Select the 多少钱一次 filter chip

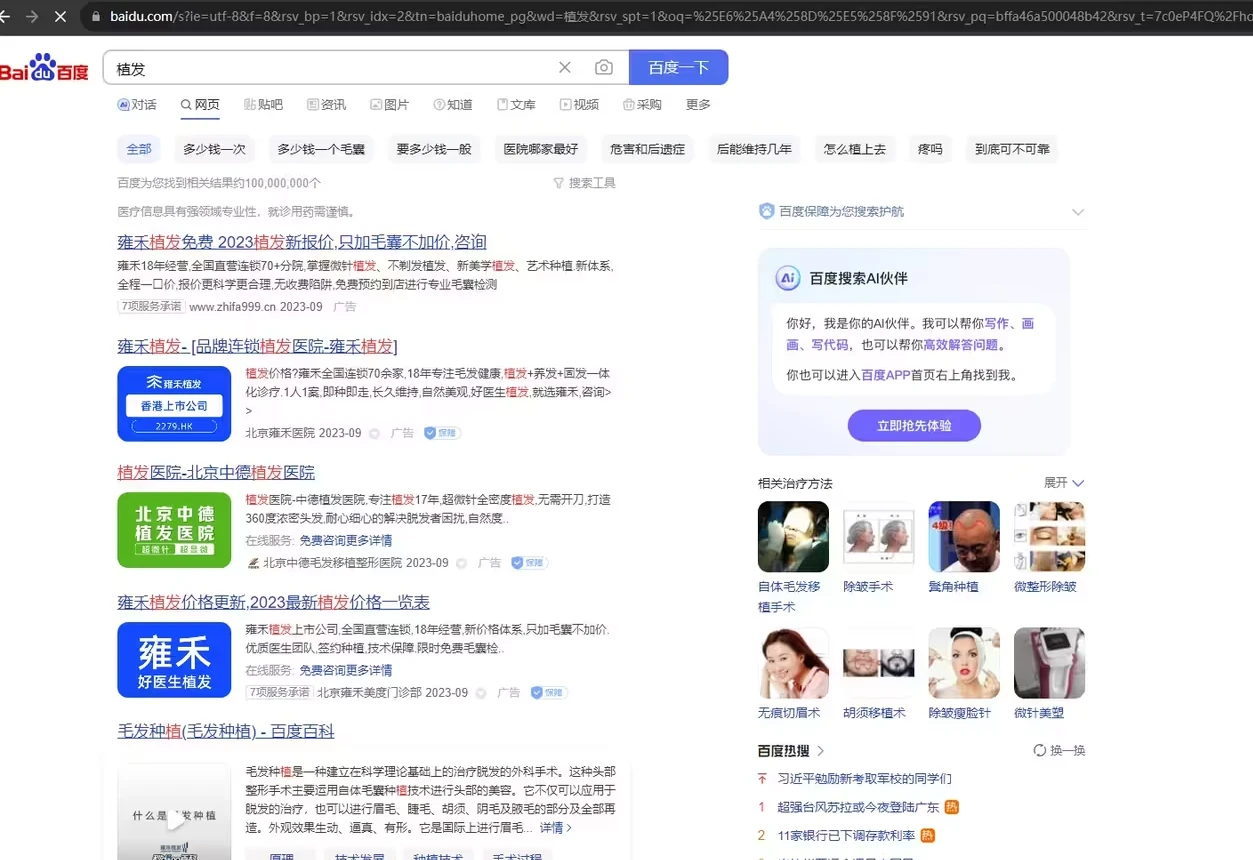(214, 149)
